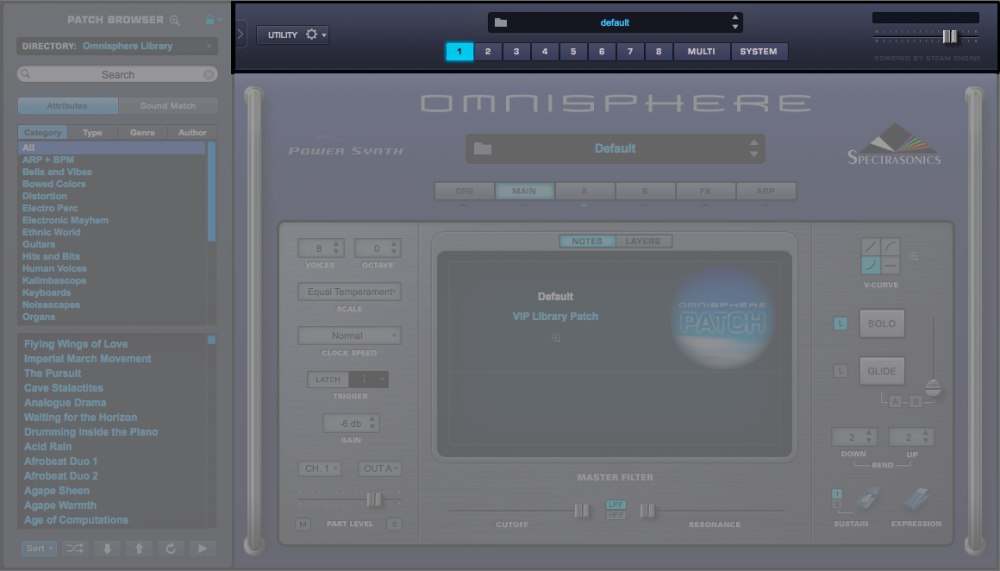This screenshot has height=571, width=1000.
Task: Open the Normal clock speed dropdown
Action: click(349, 336)
